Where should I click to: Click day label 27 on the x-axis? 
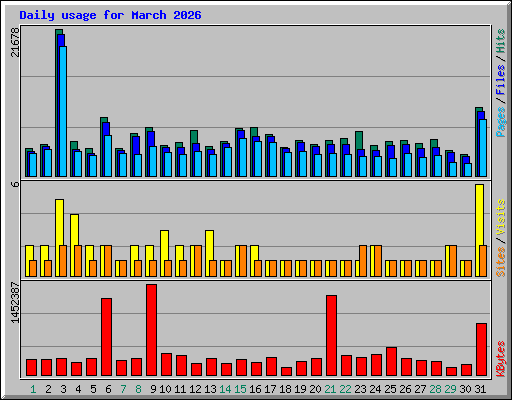click(x=420, y=389)
